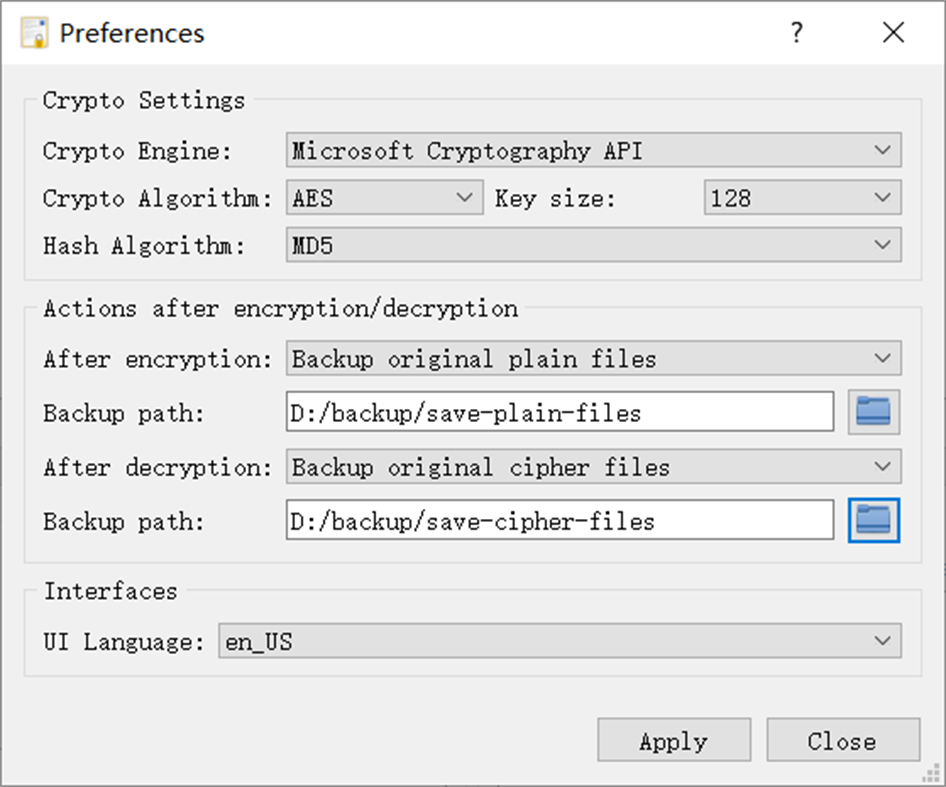946x787 pixels.
Task: Expand the UI Language en_US dropdown
Action: pyautogui.click(x=559, y=641)
